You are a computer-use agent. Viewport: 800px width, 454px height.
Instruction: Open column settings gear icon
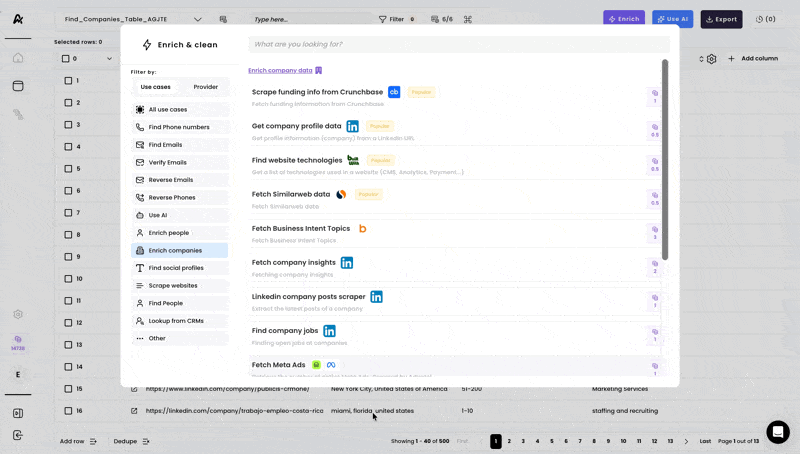[712, 59]
